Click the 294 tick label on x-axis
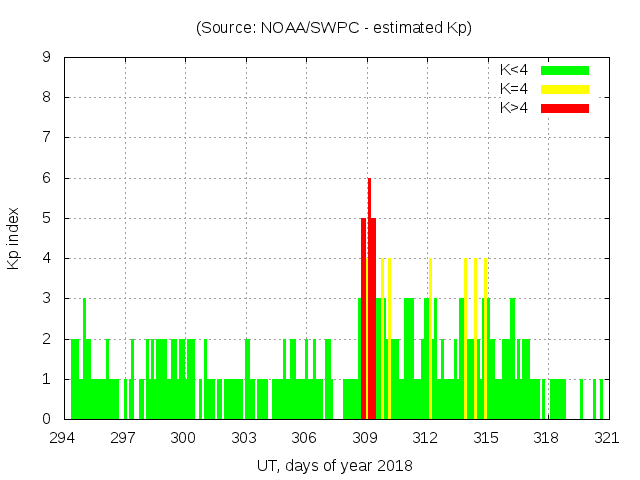This screenshot has width=640, height=480. pyautogui.click(x=63, y=438)
